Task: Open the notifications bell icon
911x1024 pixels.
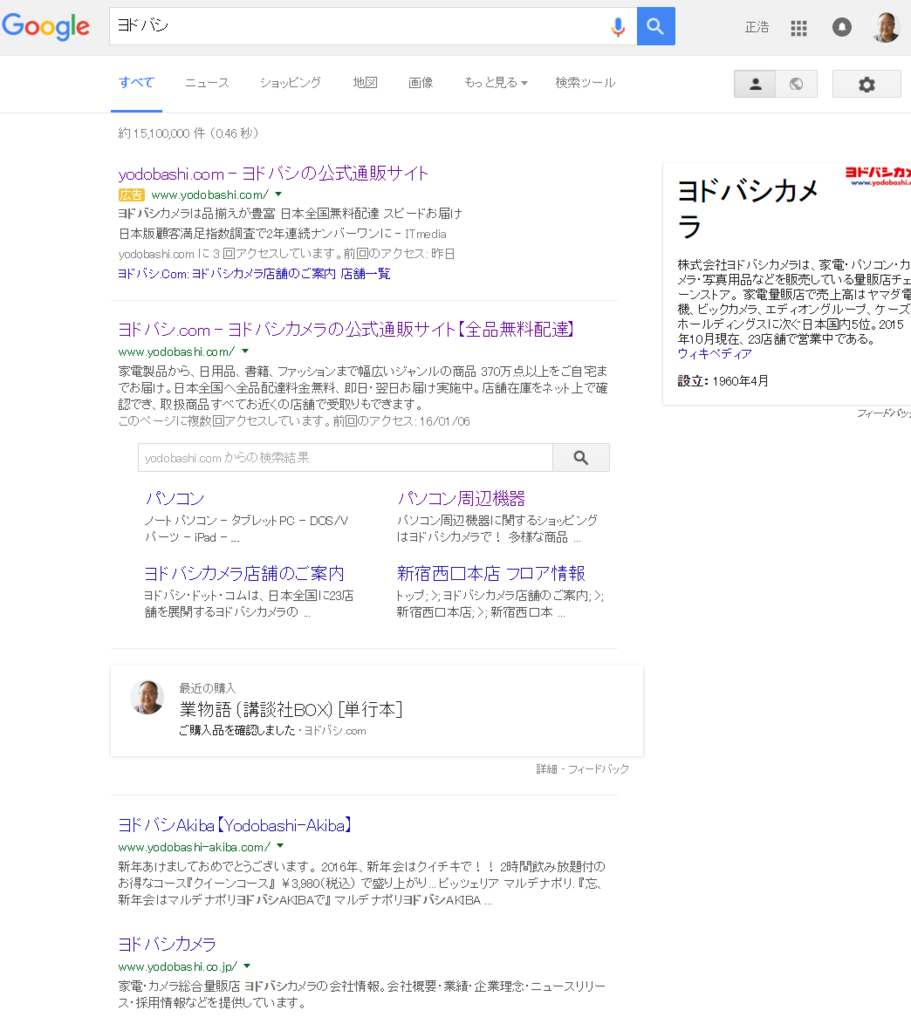Action: 842,27
